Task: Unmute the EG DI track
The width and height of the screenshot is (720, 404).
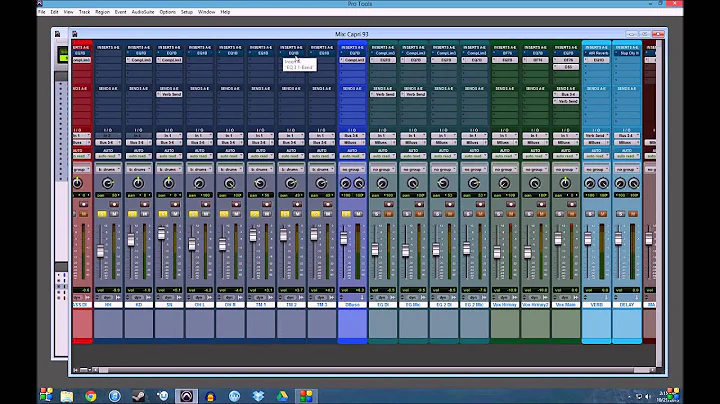Action: point(388,214)
